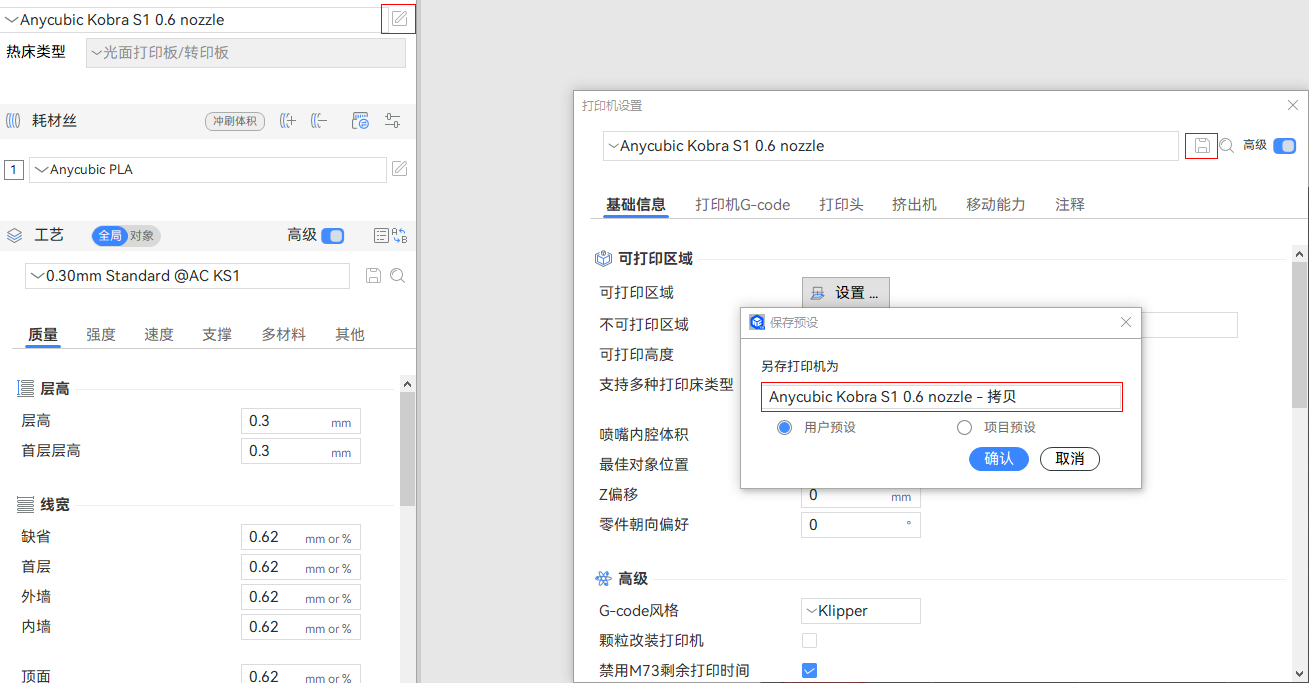Open the 打印头 tab
This screenshot has width=1309, height=683.
pos(841,204)
